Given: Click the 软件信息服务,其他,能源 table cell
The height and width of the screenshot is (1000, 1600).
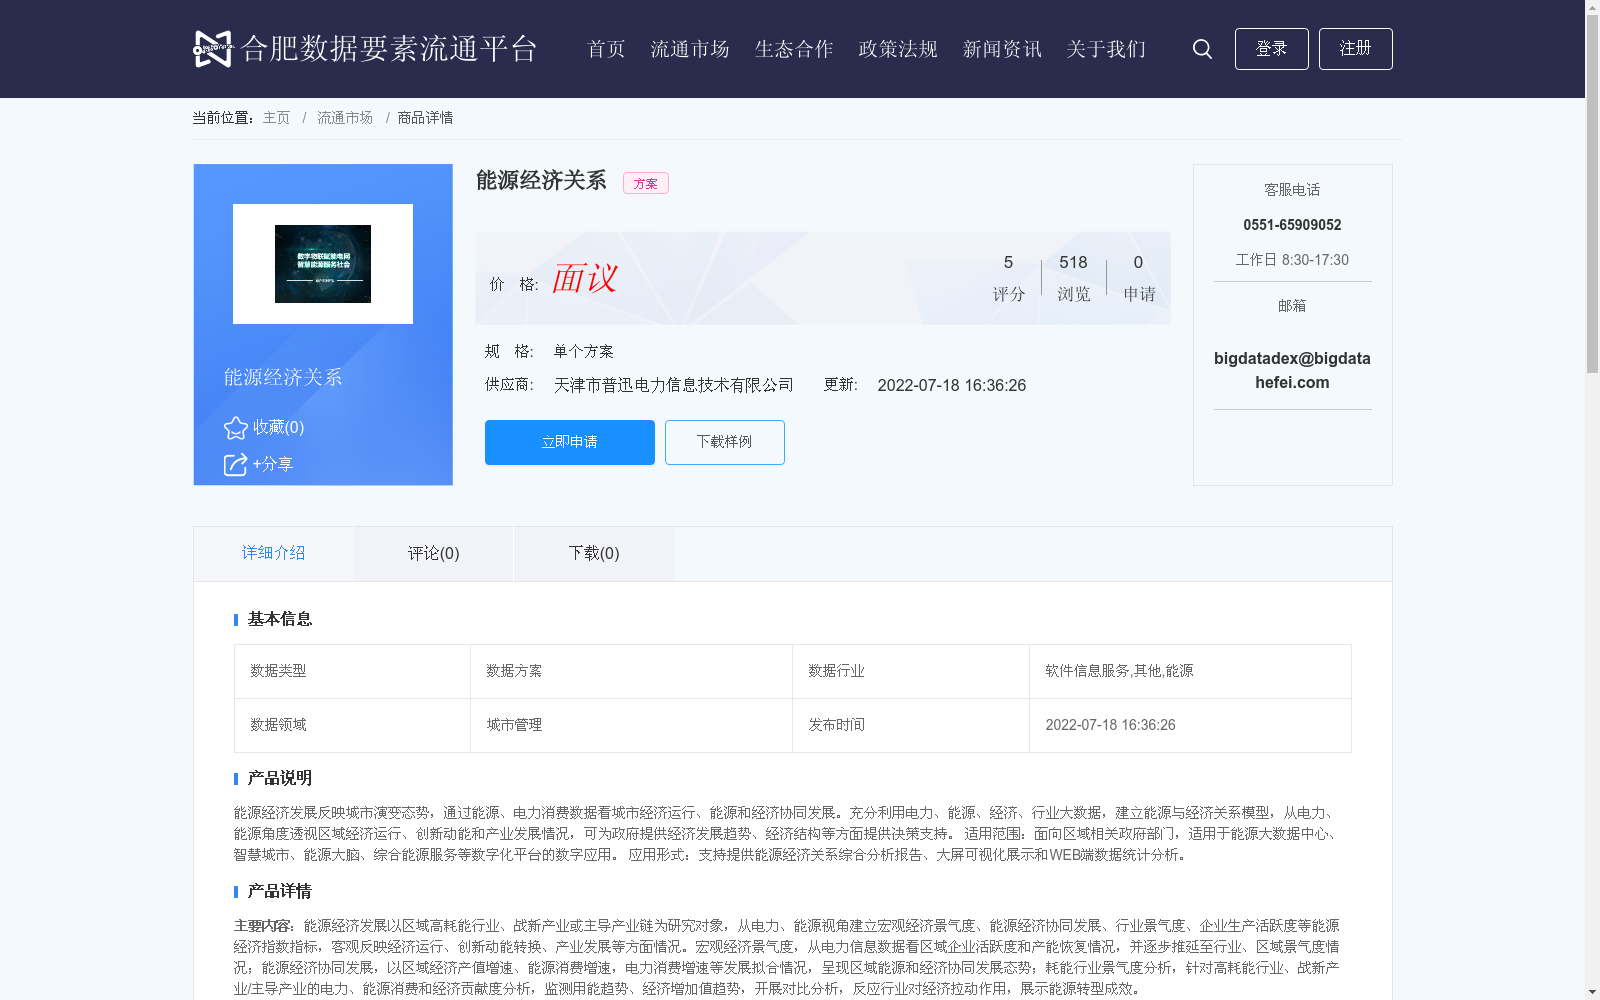Looking at the screenshot, I should click(x=1190, y=671).
